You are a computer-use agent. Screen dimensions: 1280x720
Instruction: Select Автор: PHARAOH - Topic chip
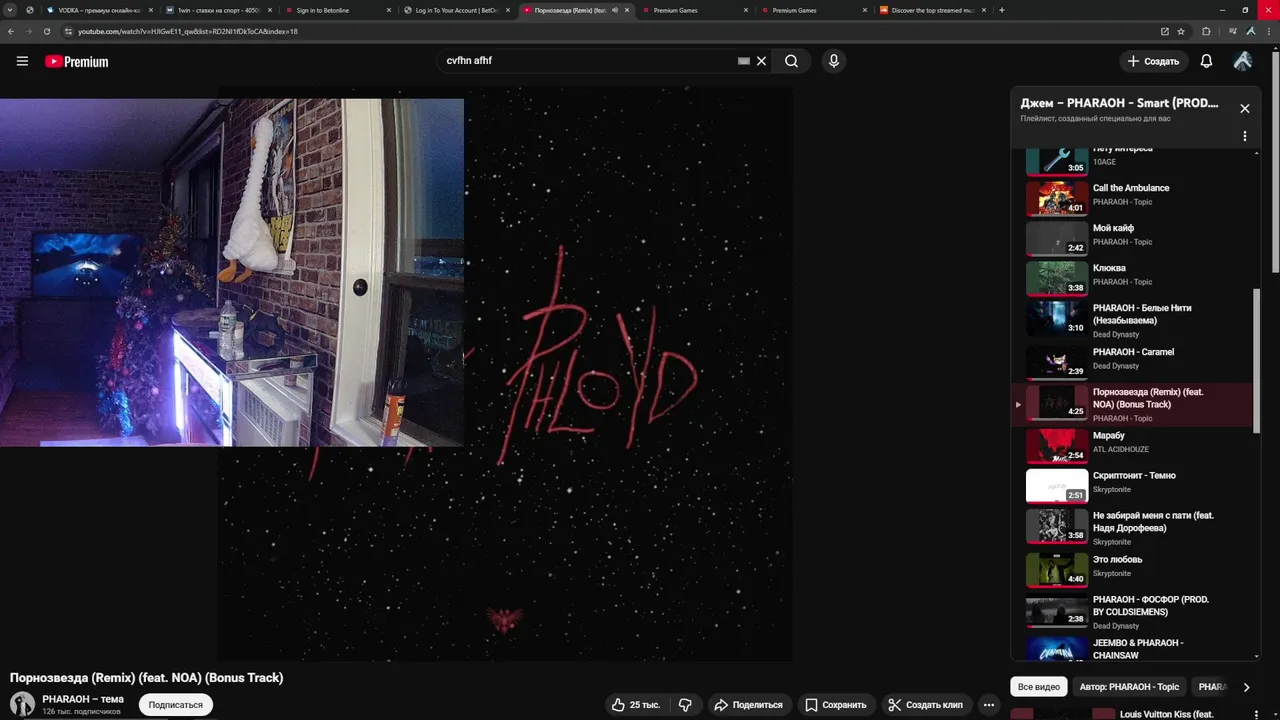[x=1129, y=687]
